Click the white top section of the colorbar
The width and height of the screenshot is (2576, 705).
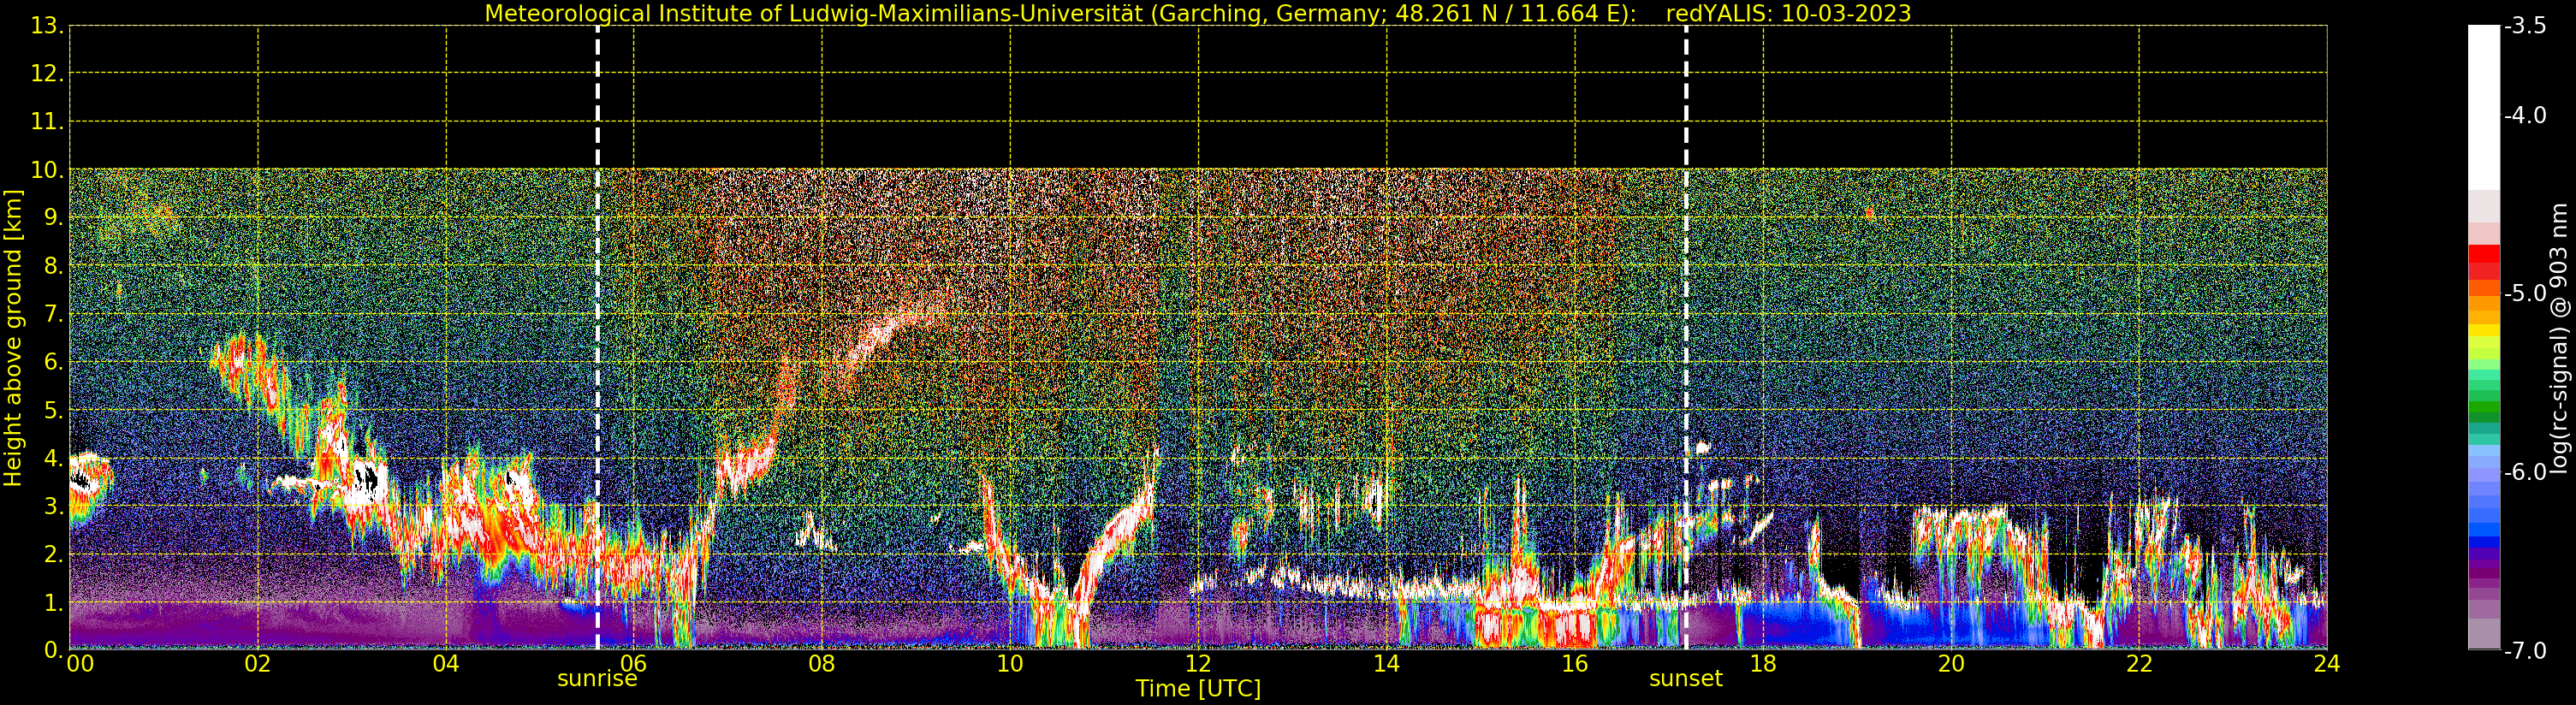[2484, 107]
